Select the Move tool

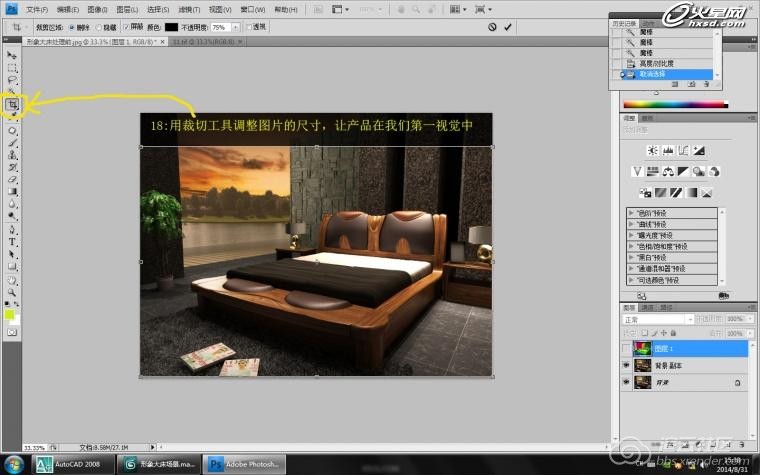pos(12,55)
